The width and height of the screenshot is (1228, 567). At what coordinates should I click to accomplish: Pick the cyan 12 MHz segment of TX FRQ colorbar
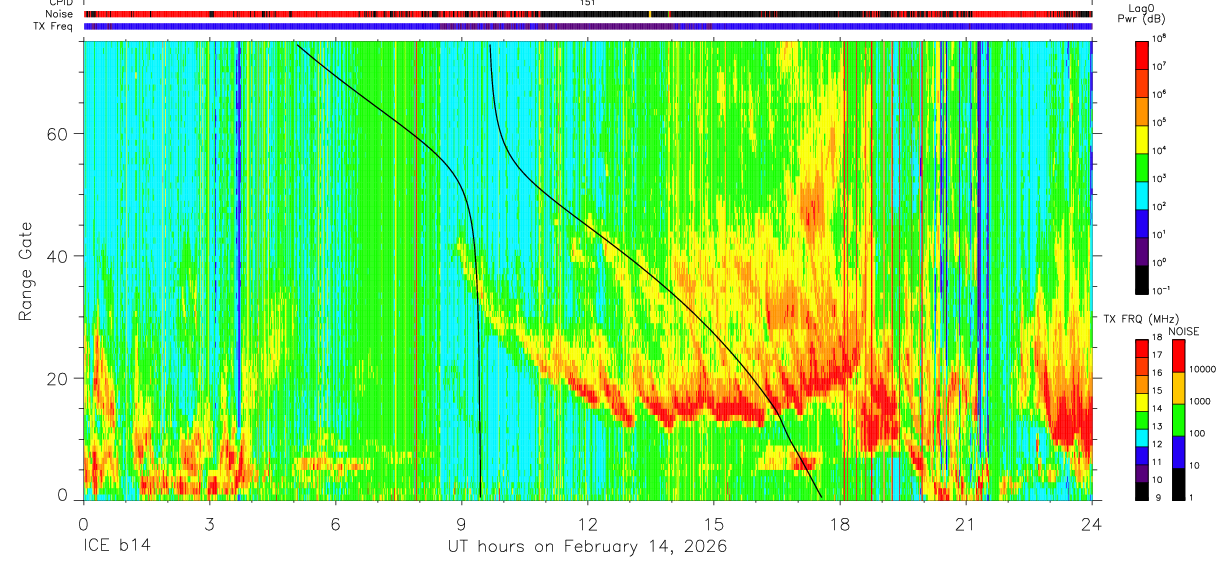point(1142,438)
